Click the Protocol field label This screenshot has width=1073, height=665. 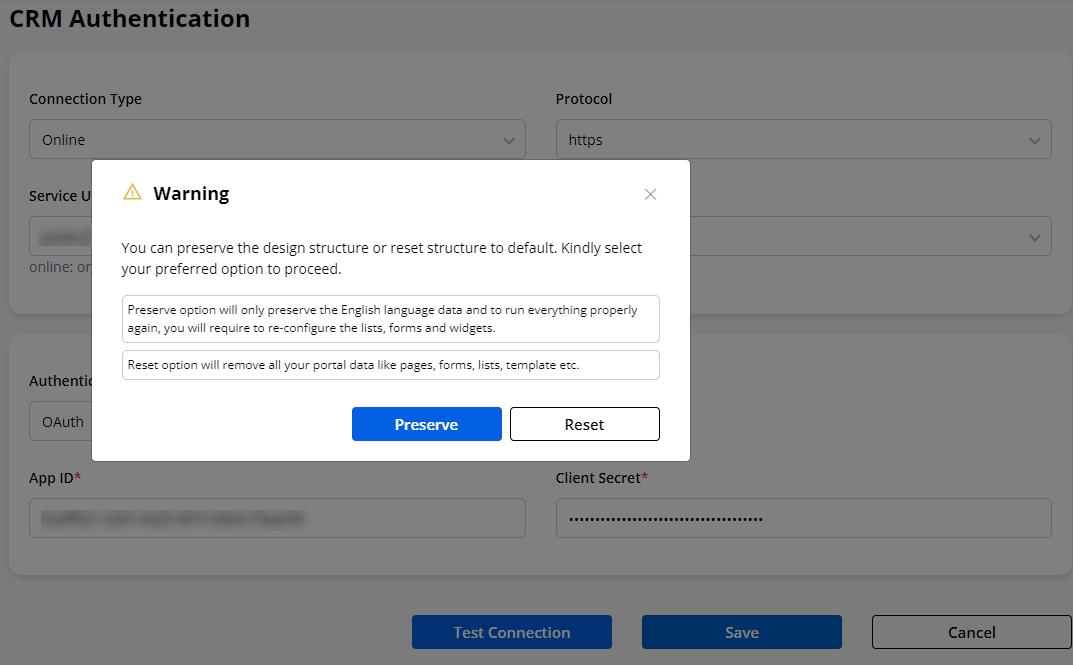584,99
